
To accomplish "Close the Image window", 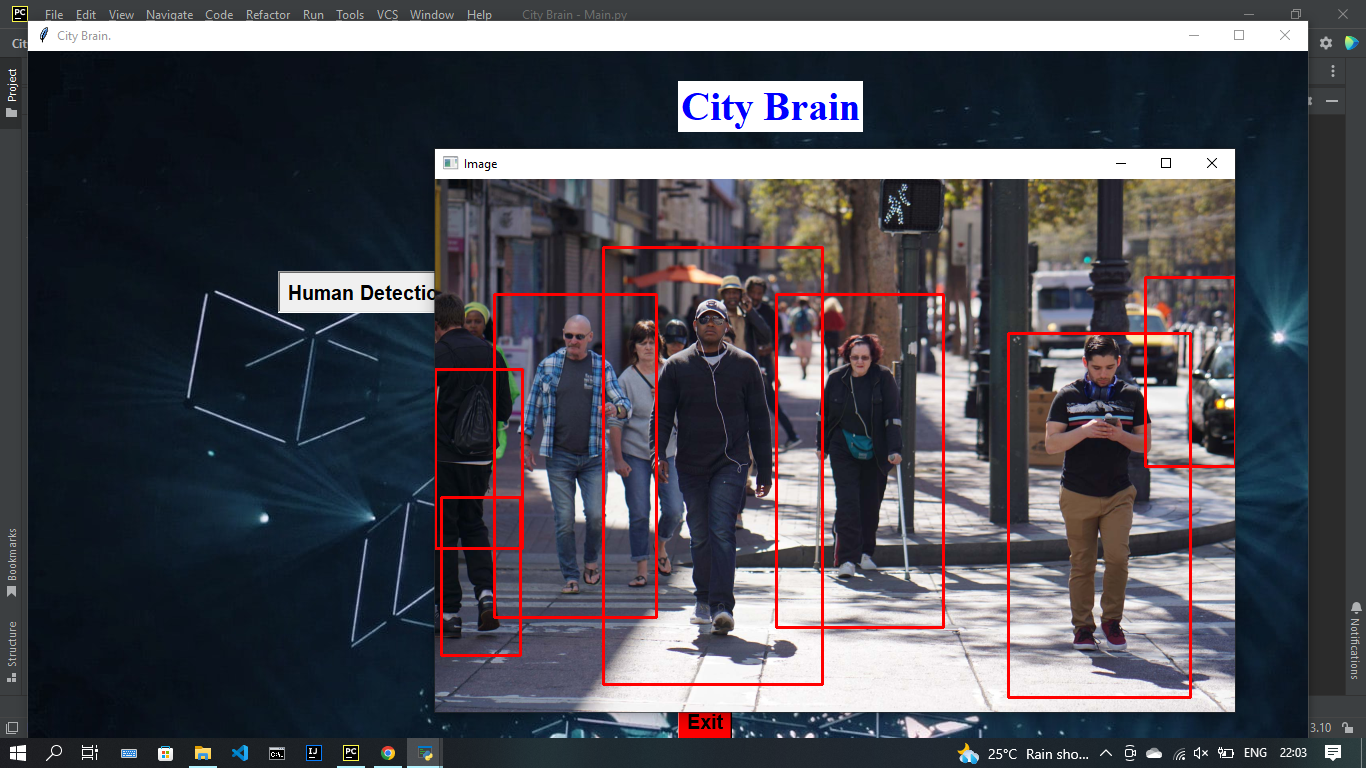I will [x=1212, y=163].
